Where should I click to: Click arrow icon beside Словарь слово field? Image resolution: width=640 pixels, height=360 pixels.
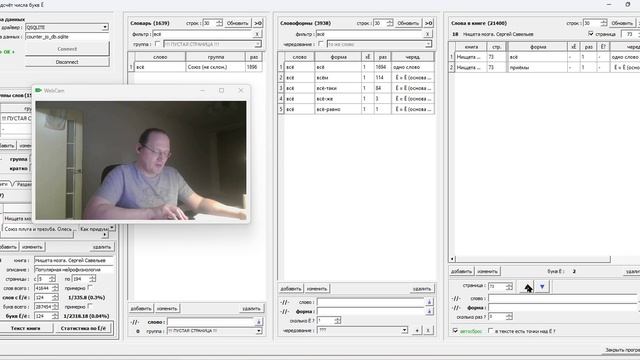pos(258,322)
